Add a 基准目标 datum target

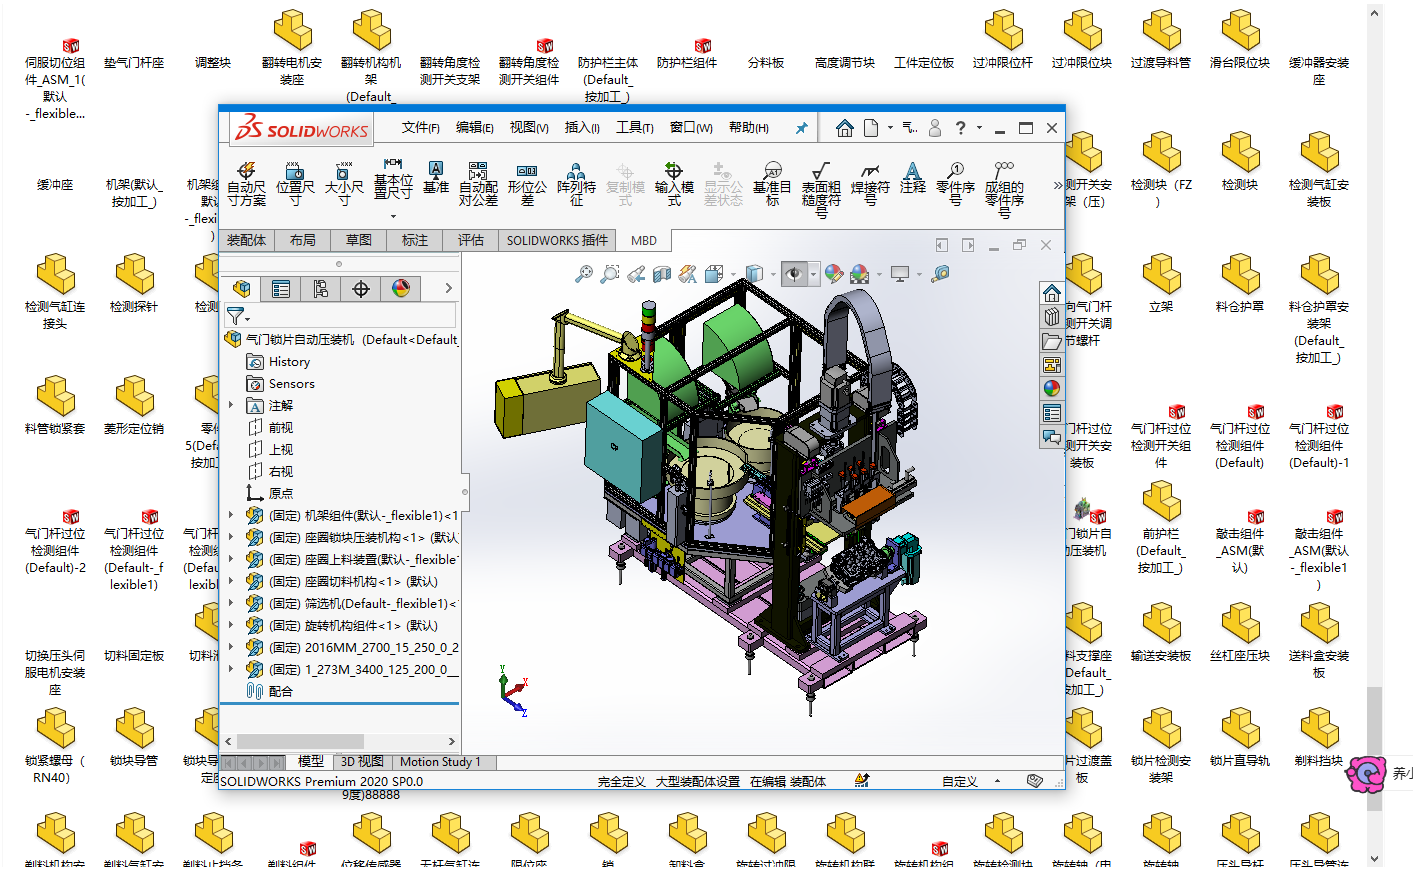click(772, 183)
